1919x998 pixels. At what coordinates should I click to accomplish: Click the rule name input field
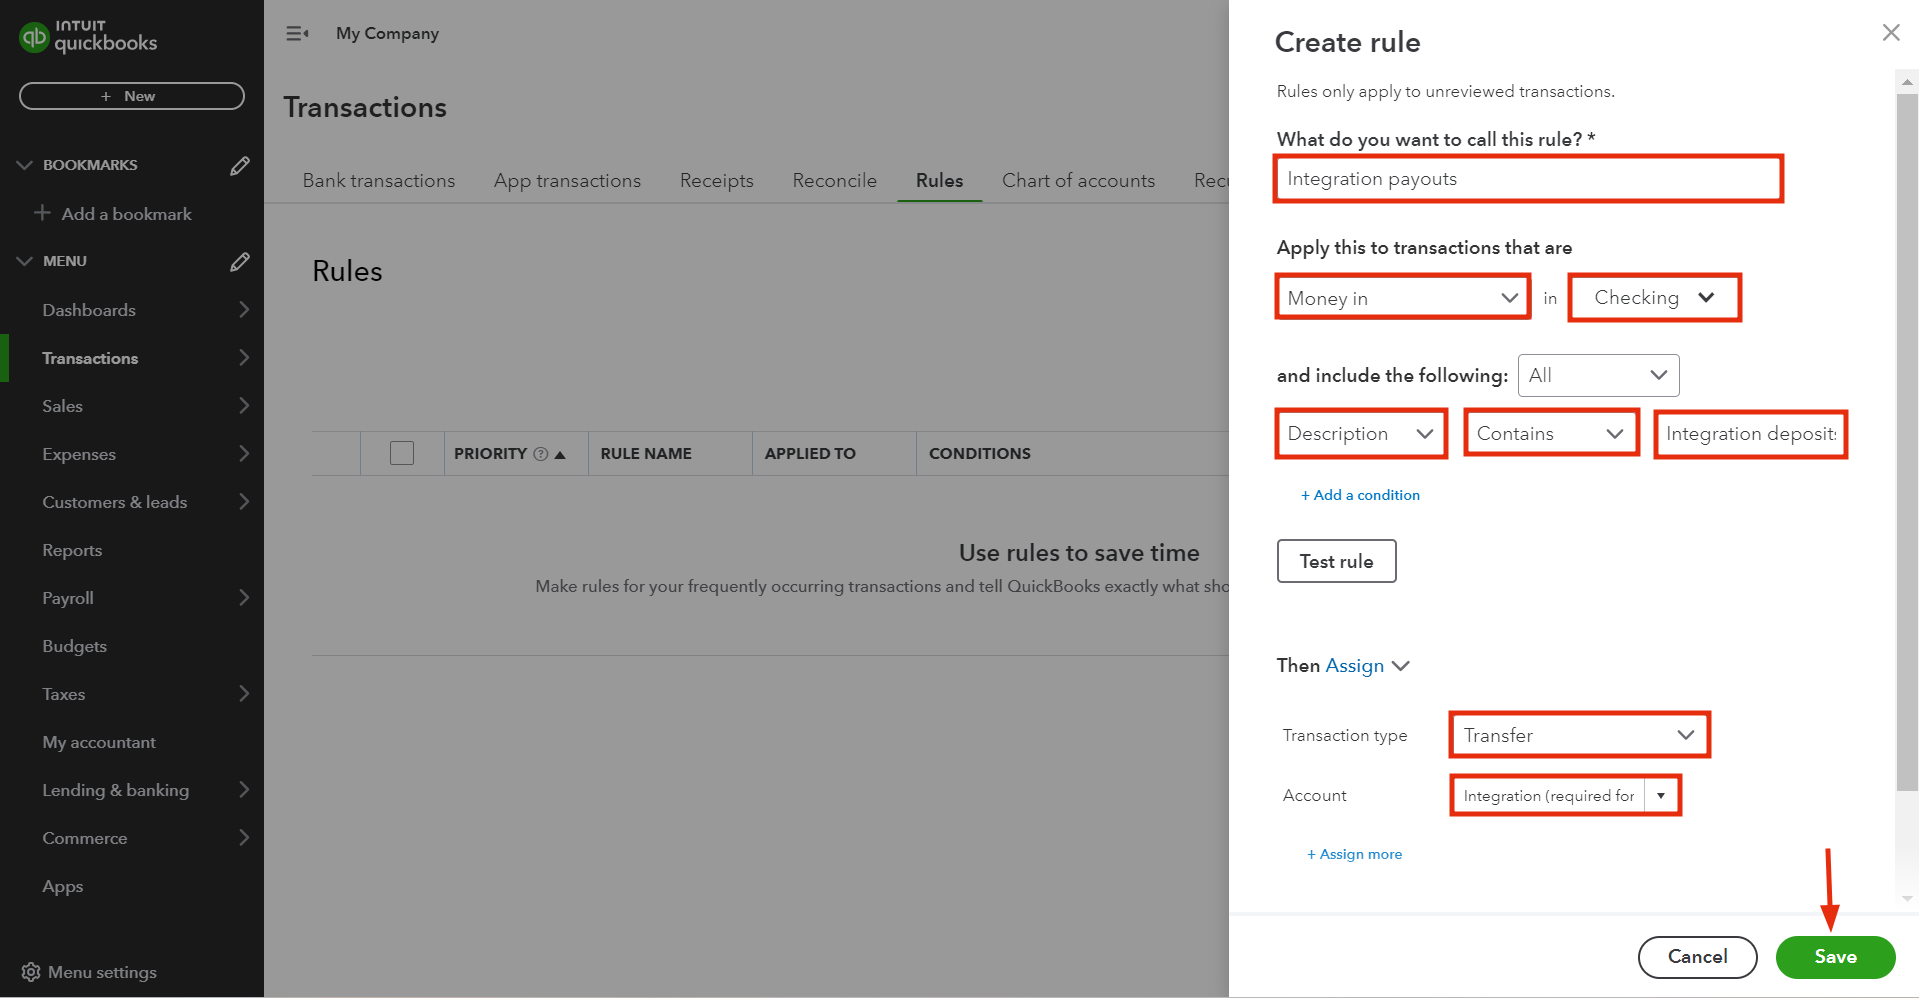(x=1528, y=178)
